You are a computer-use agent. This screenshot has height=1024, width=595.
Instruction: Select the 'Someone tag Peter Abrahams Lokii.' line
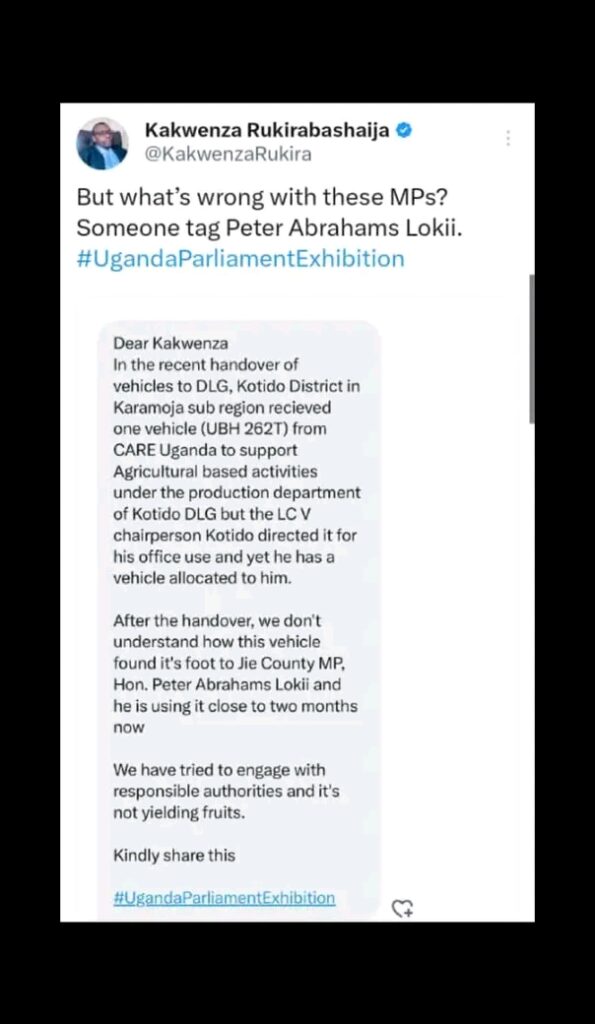(x=269, y=228)
